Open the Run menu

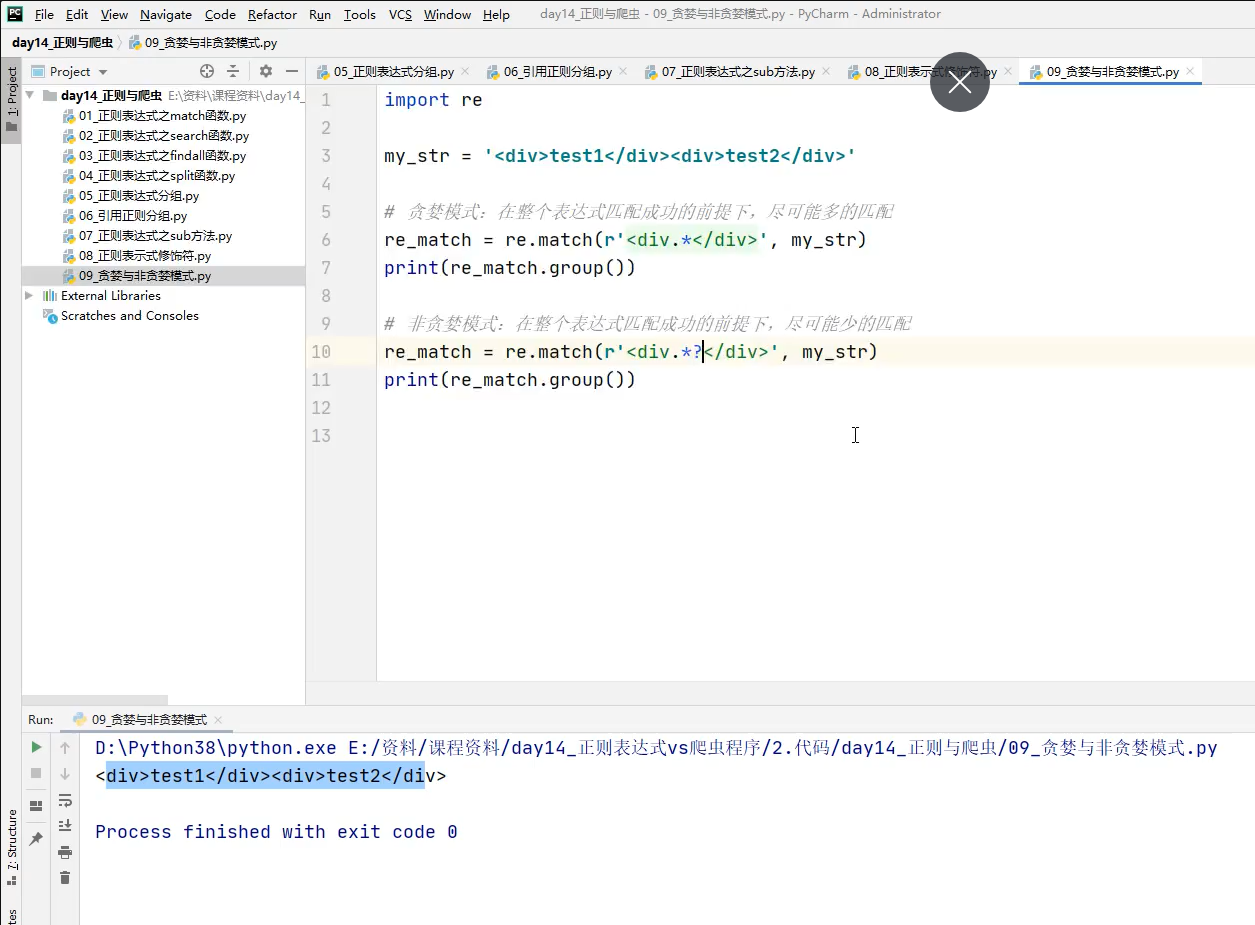(320, 14)
